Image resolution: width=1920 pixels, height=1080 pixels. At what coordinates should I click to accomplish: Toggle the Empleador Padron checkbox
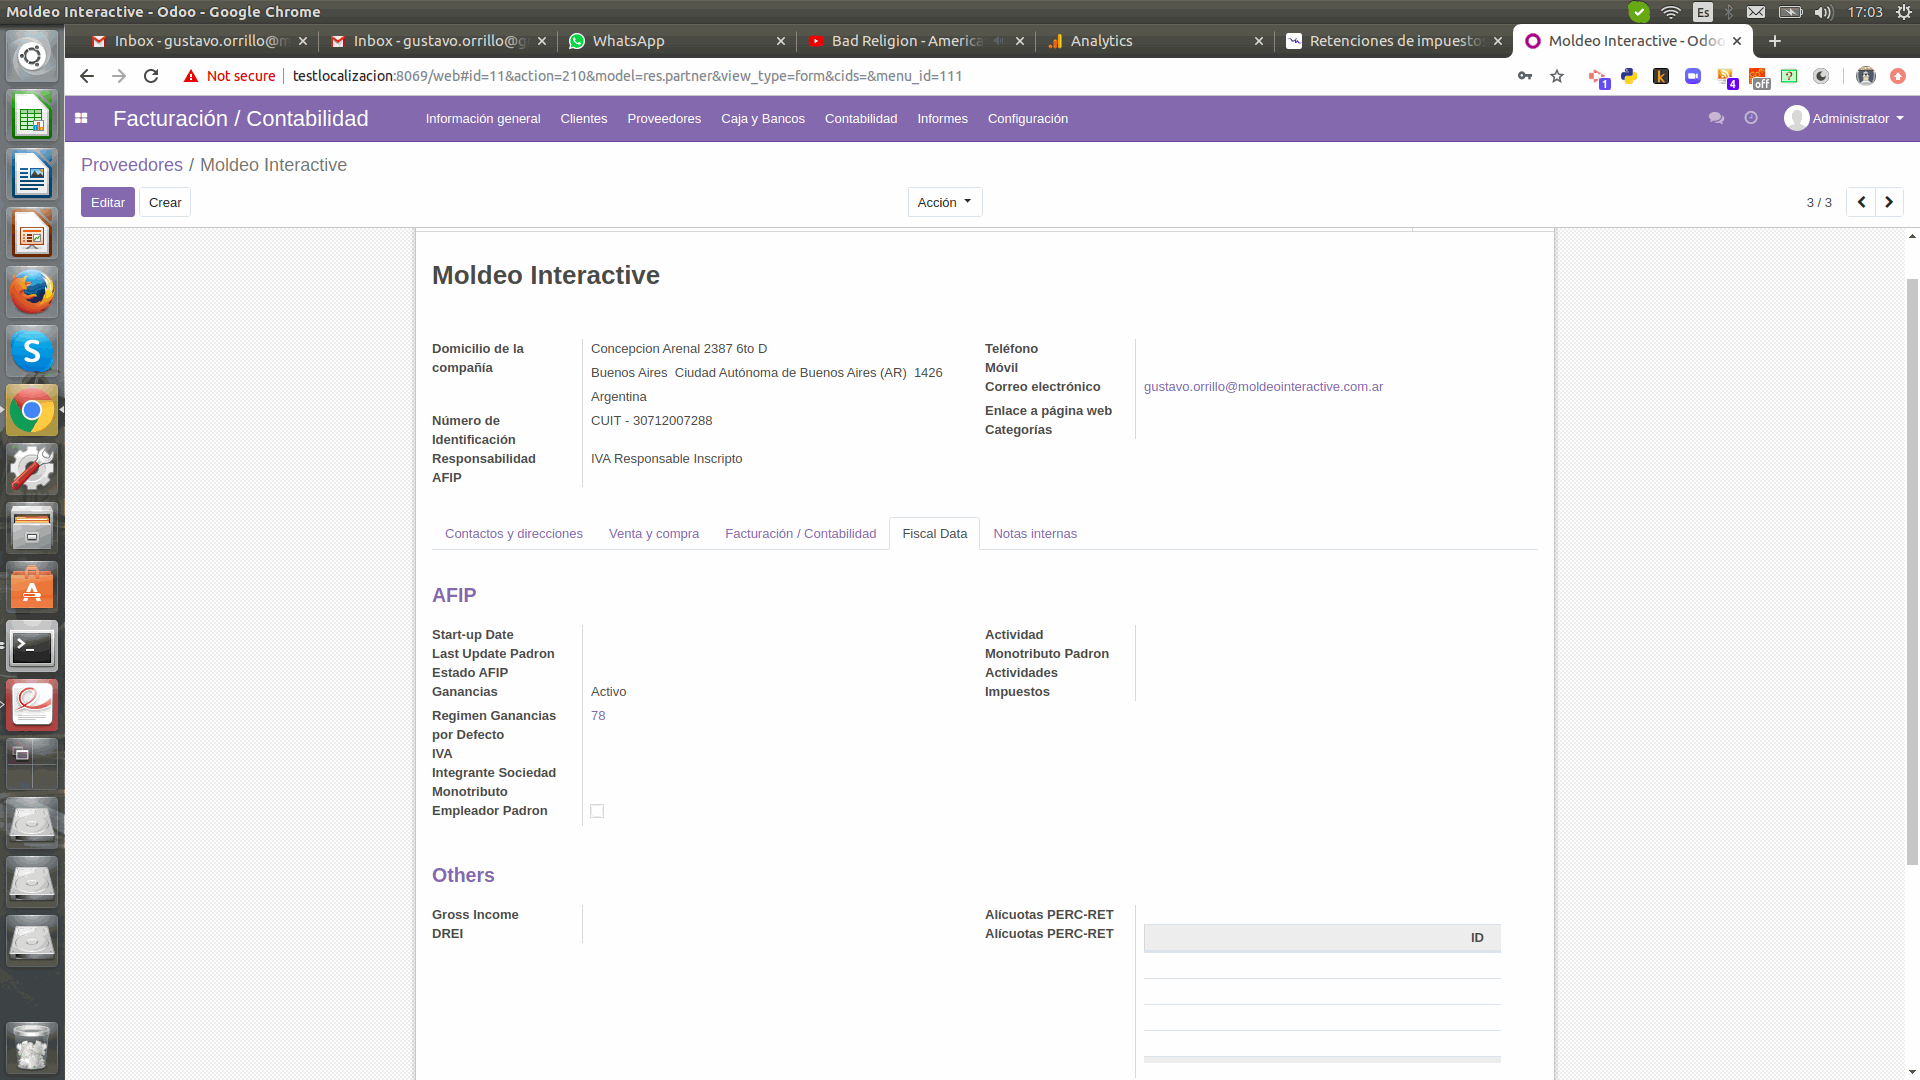(597, 811)
